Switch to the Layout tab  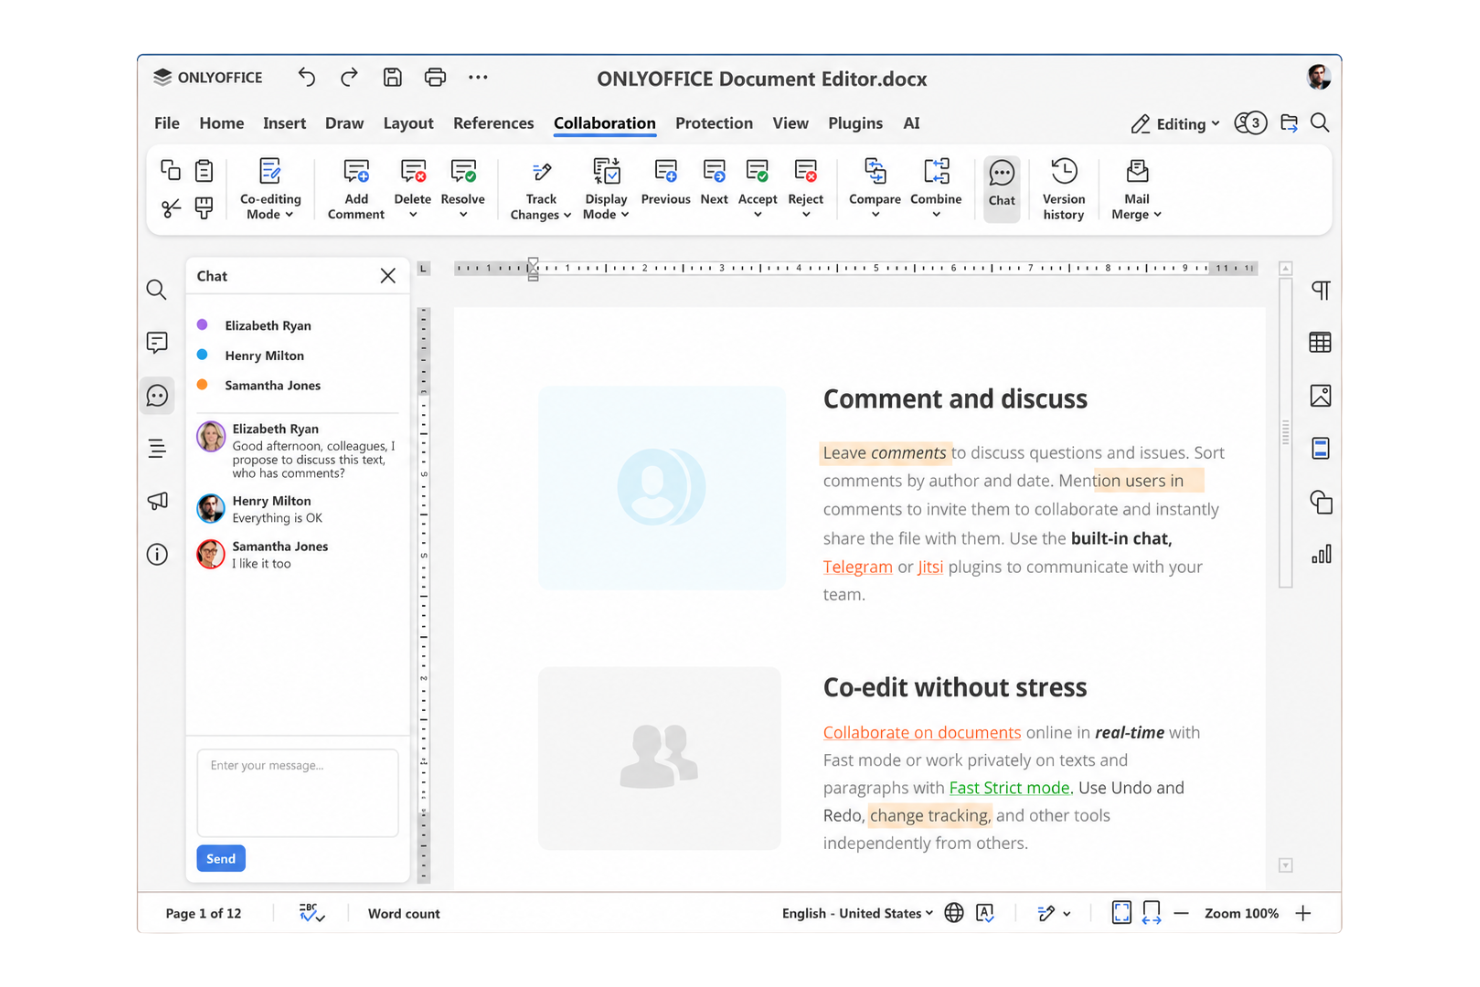click(x=408, y=123)
